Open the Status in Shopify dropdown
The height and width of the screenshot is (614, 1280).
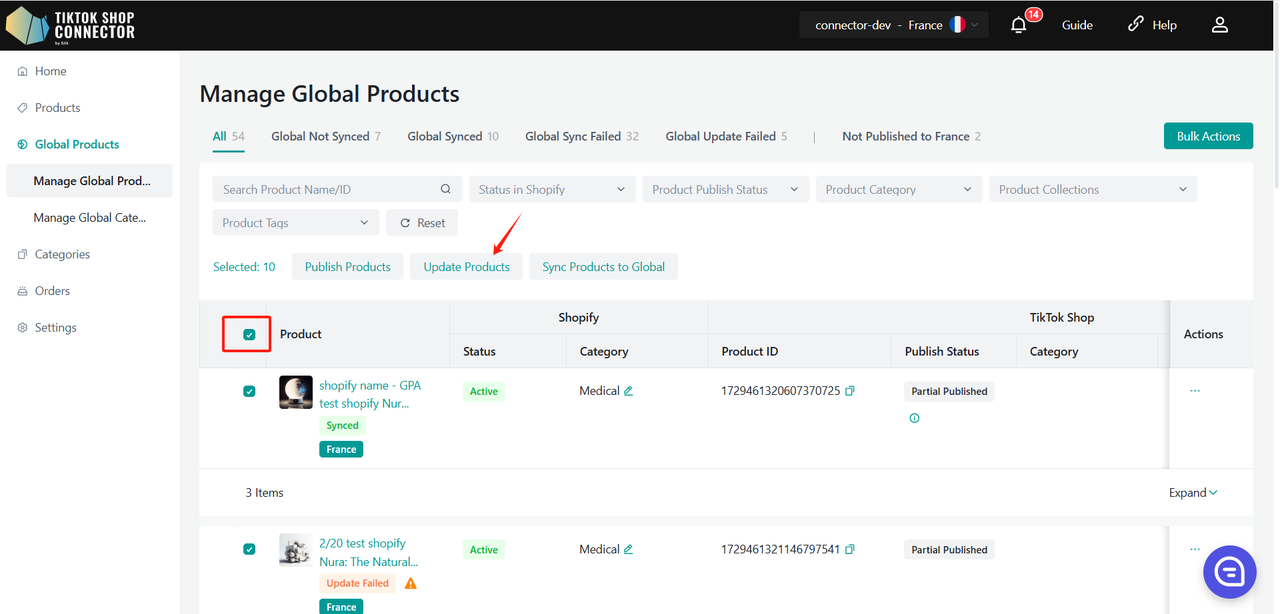[x=551, y=189]
